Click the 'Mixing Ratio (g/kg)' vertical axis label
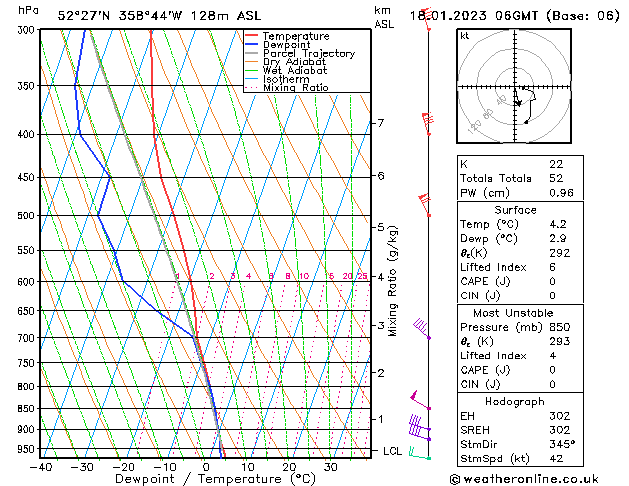This screenshot has height=486, width=629. pyautogui.click(x=392, y=281)
